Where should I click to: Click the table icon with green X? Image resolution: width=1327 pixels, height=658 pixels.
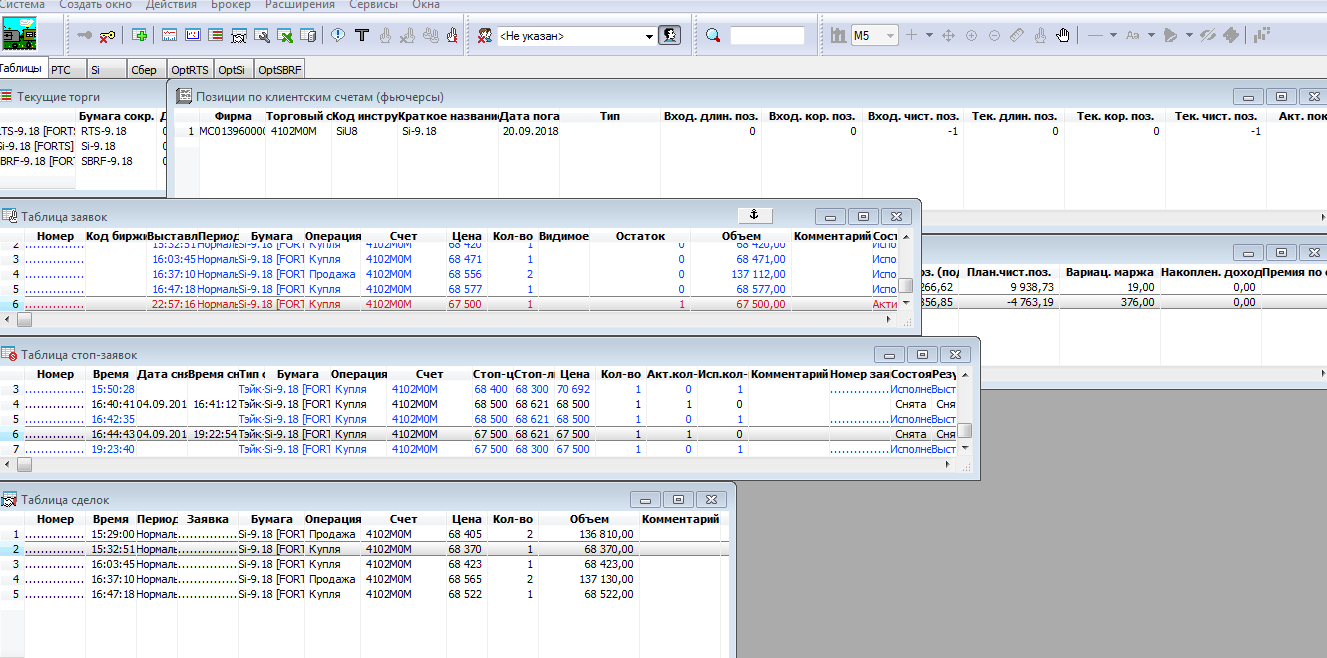click(x=285, y=36)
